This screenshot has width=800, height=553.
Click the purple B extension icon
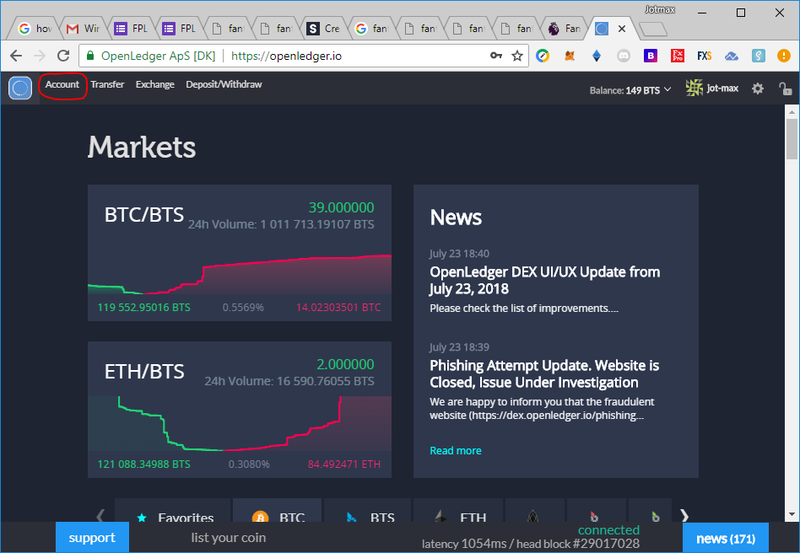(x=651, y=56)
